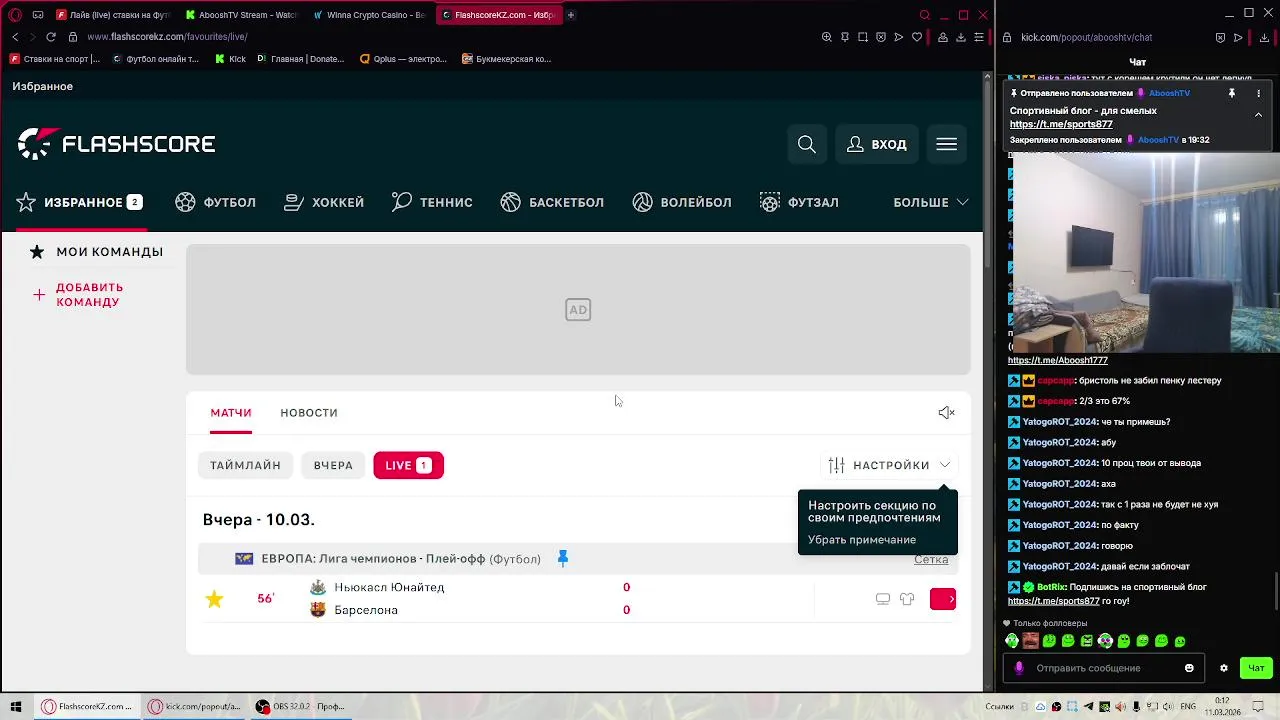
Task: Click the heart bookmark icon in toolbar
Action: tap(917, 37)
